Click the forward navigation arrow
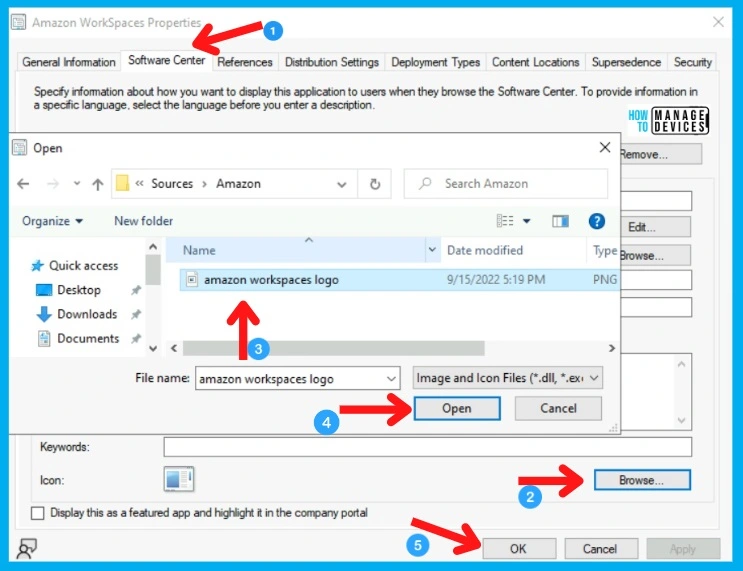The image size is (743, 571). coord(53,184)
